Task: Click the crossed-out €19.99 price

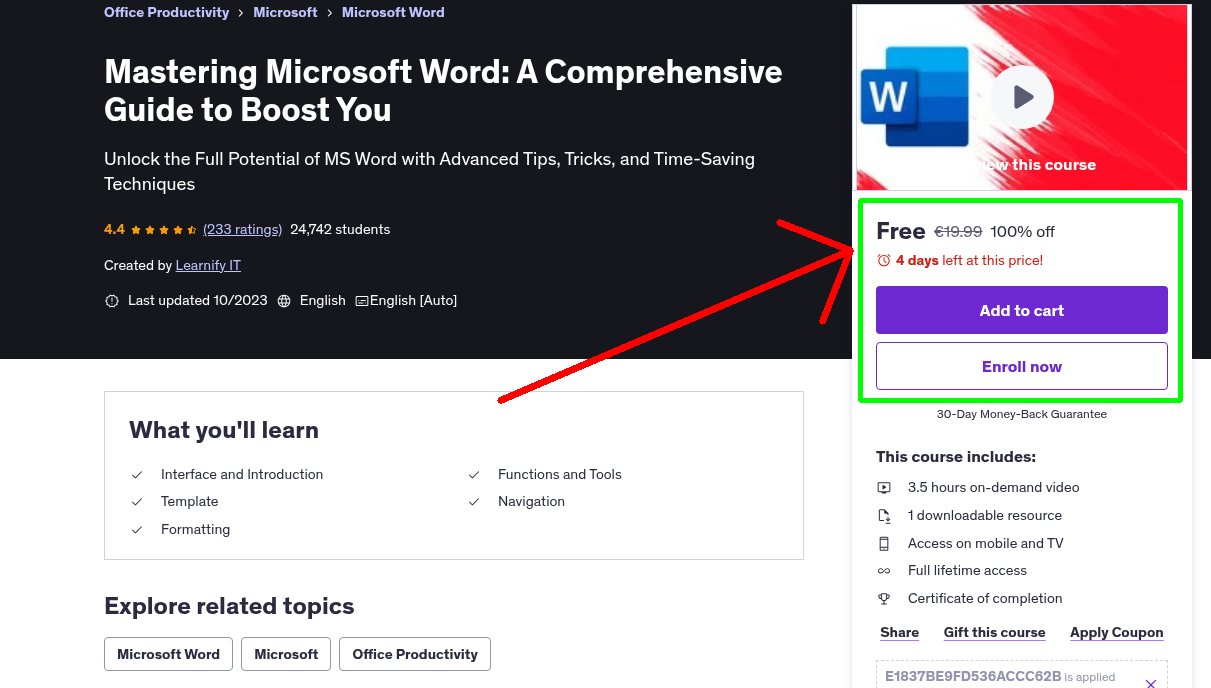Action: coord(958,232)
